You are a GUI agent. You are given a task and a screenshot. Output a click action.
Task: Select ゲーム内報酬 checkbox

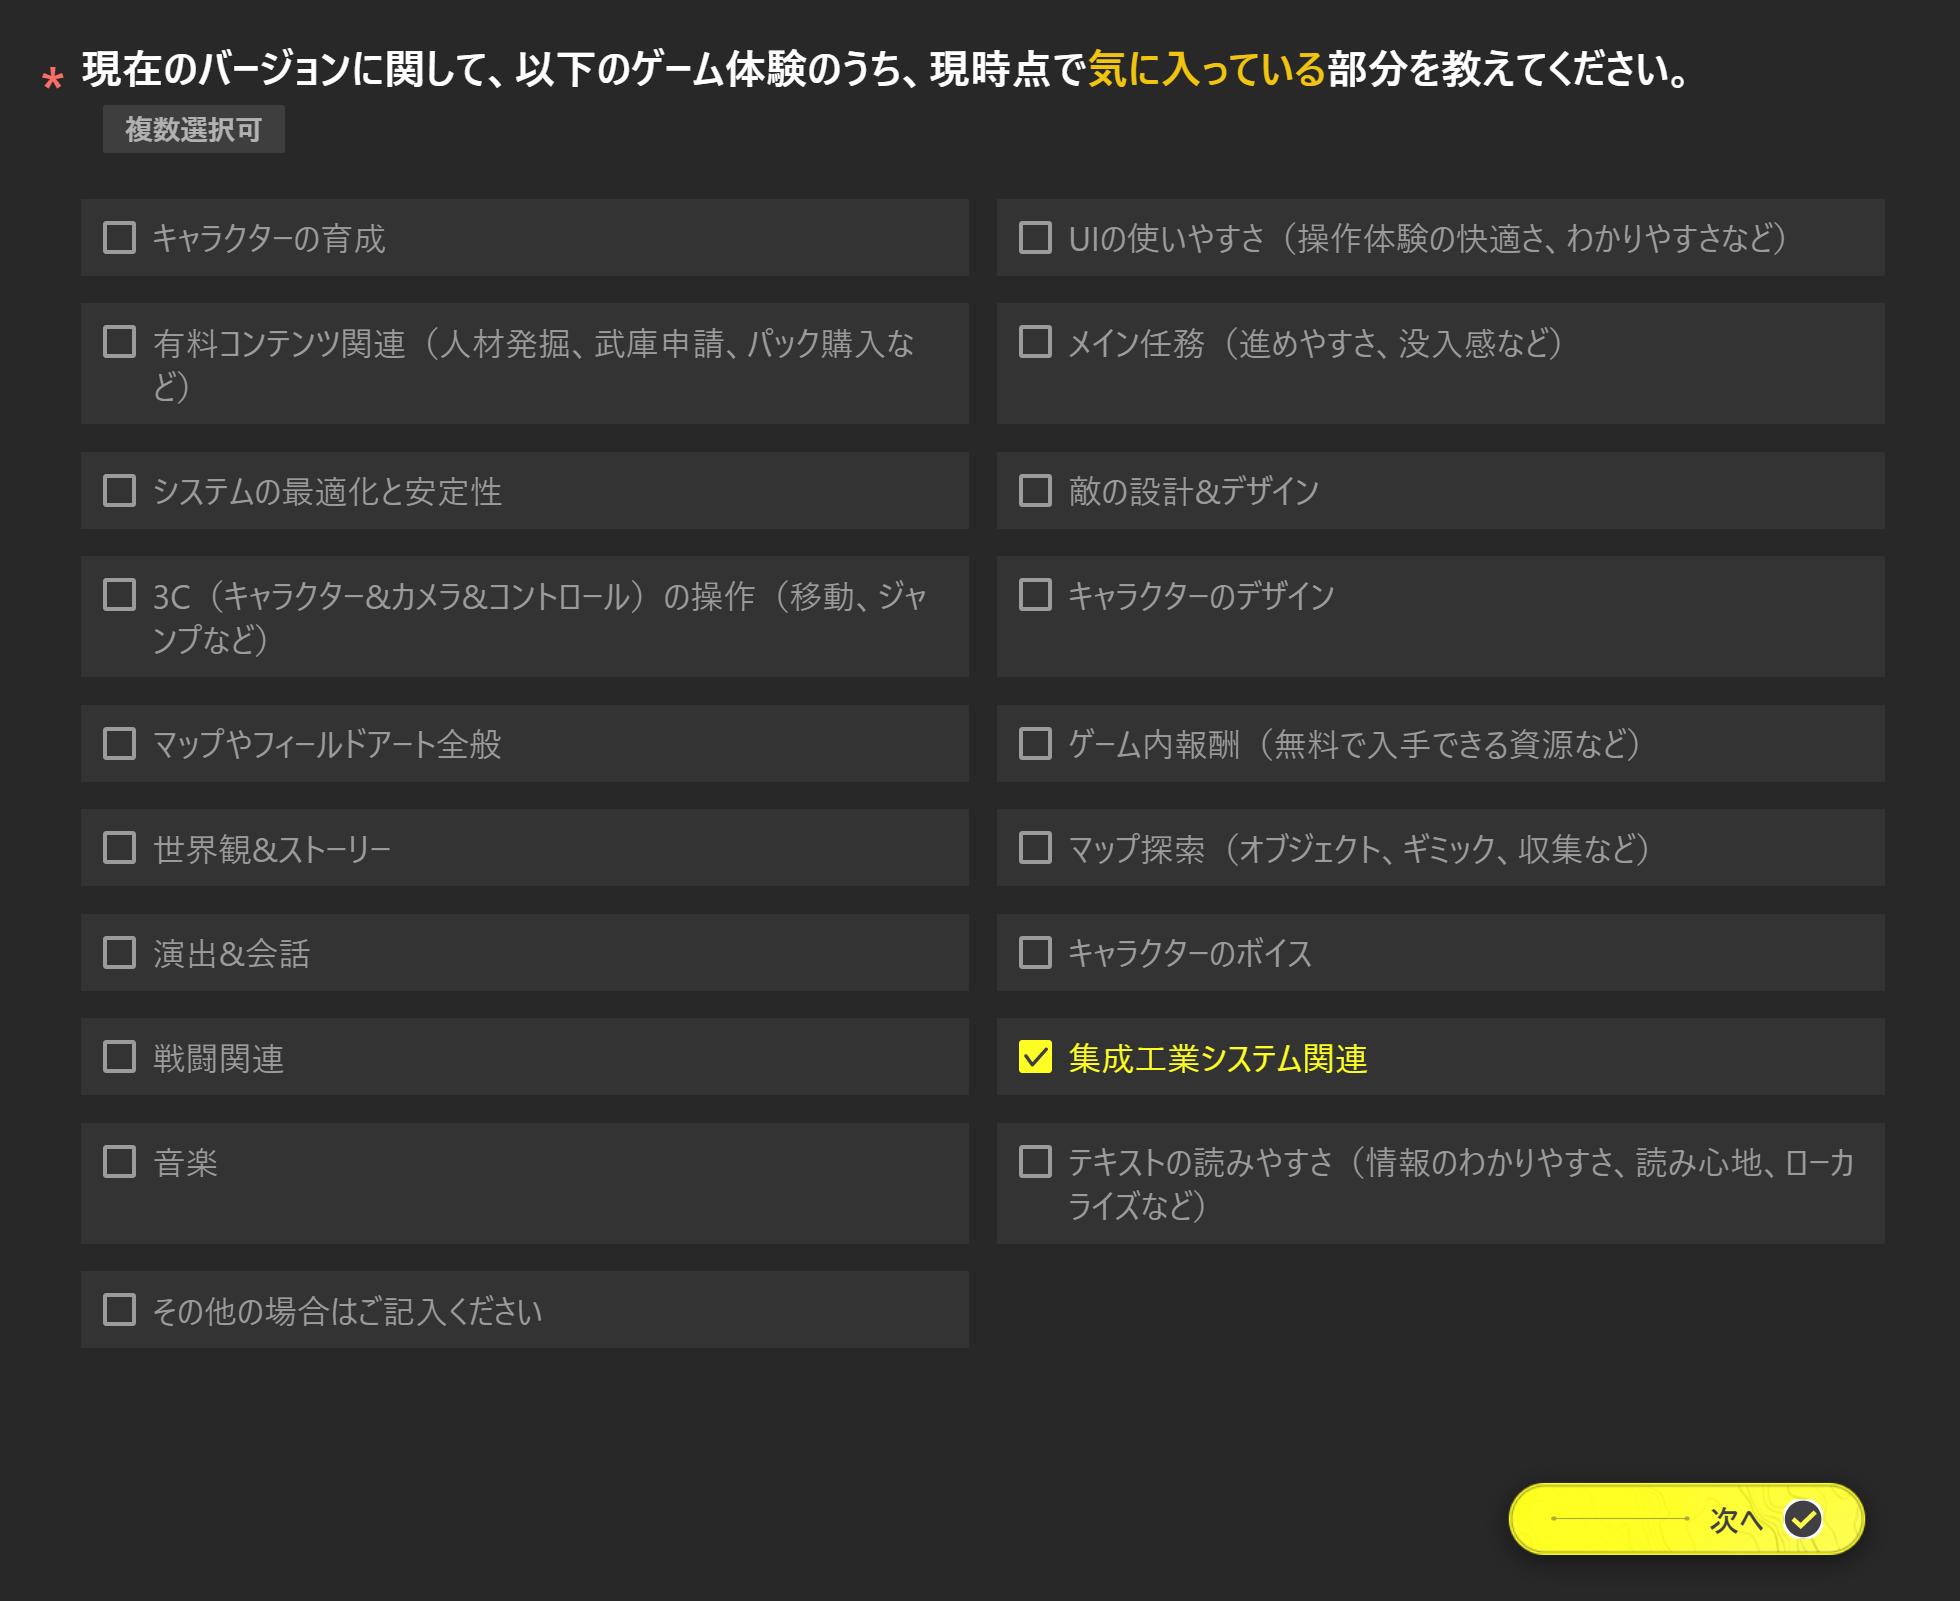coord(1035,744)
